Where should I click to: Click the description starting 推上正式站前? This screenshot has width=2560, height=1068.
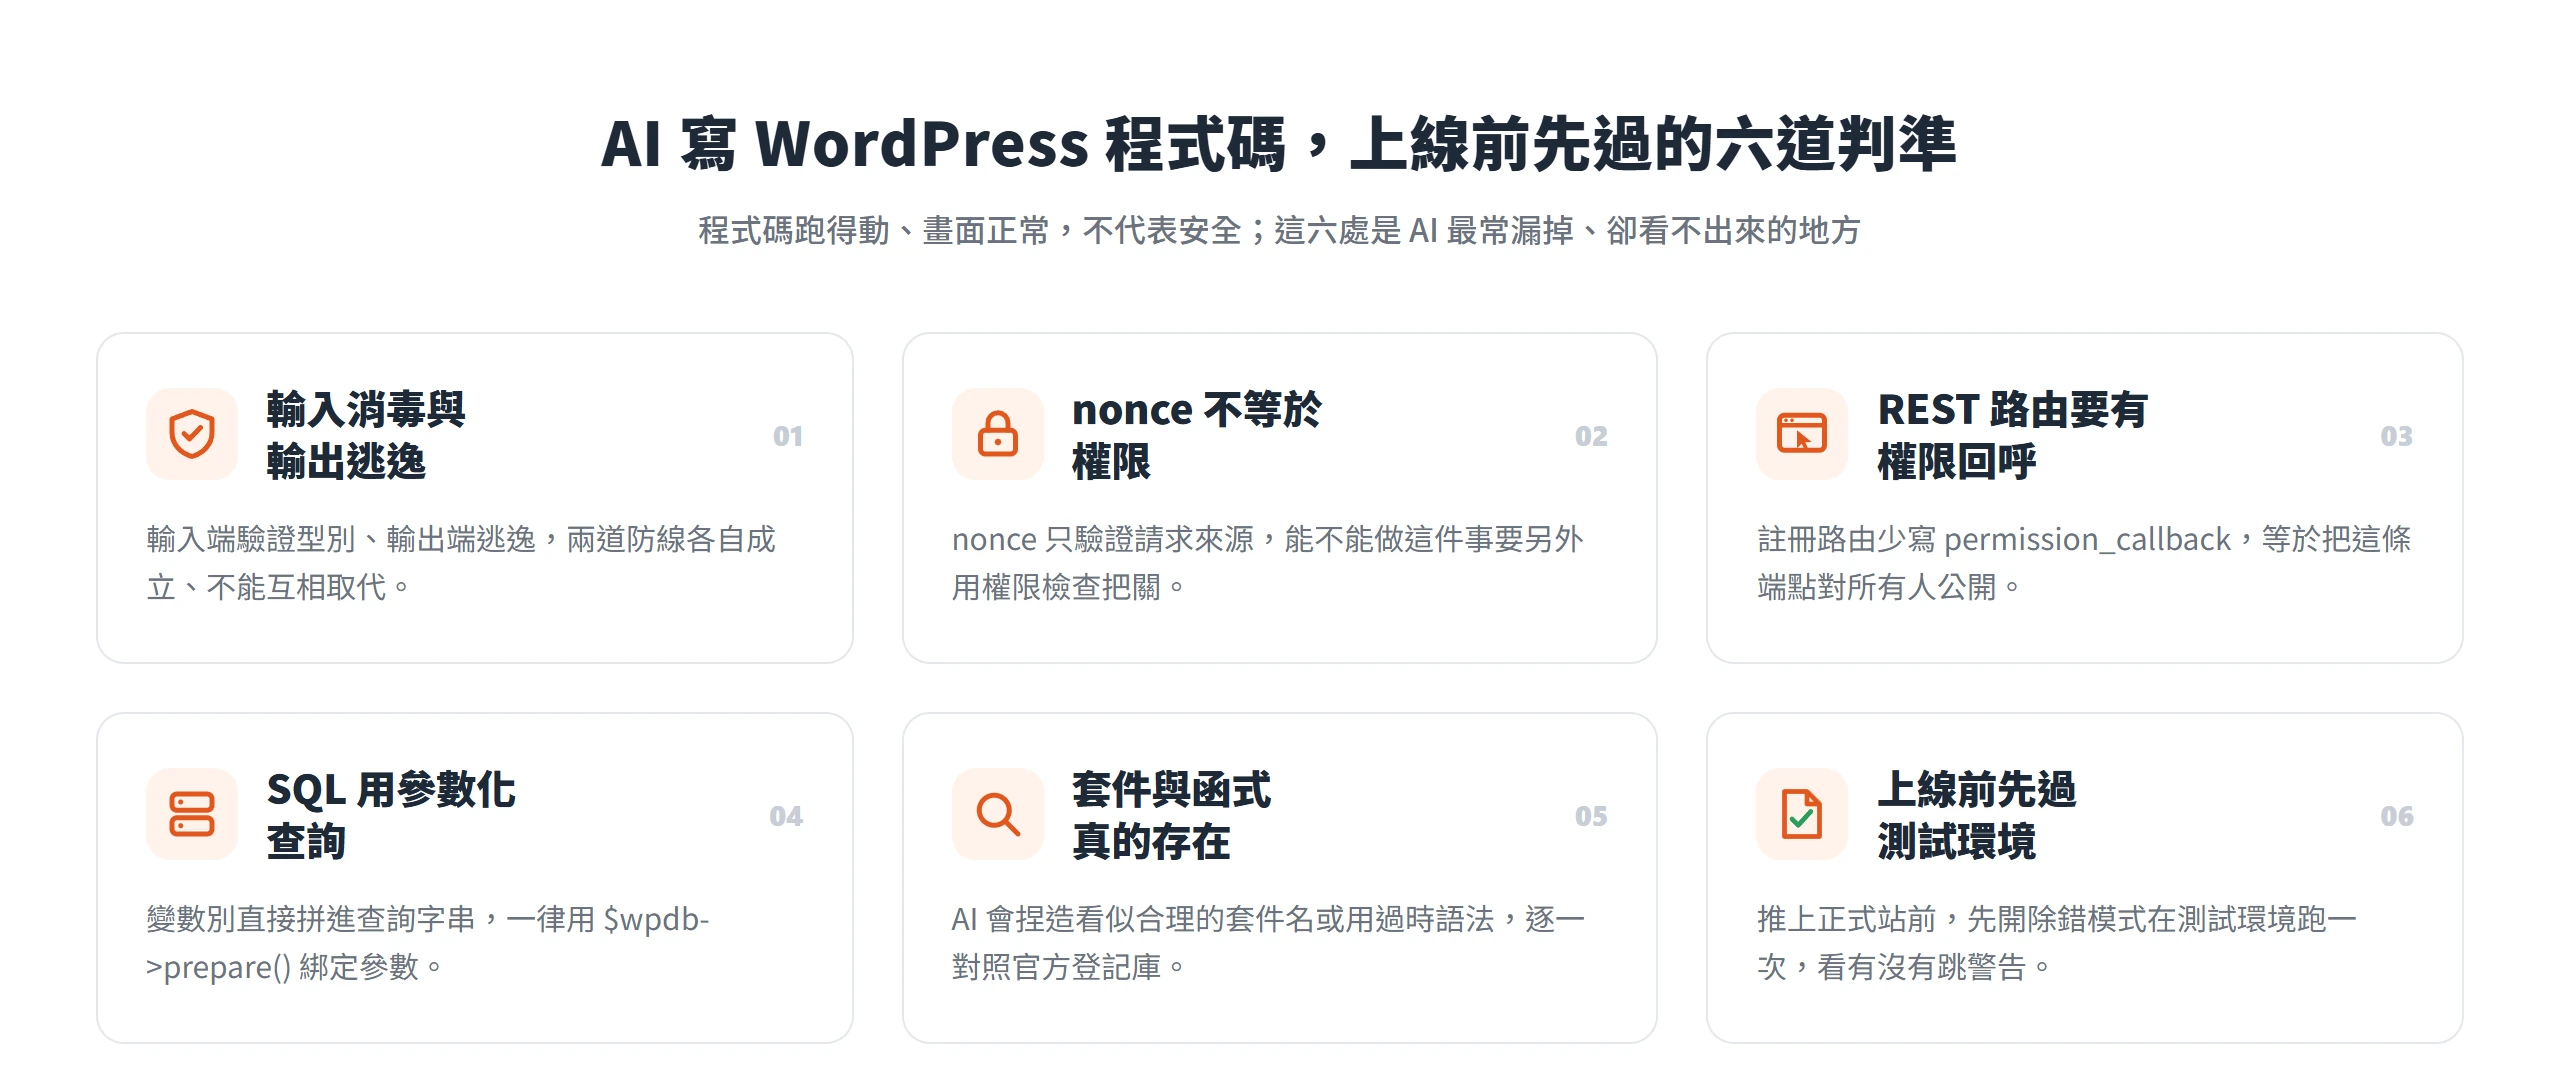point(2057,943)
